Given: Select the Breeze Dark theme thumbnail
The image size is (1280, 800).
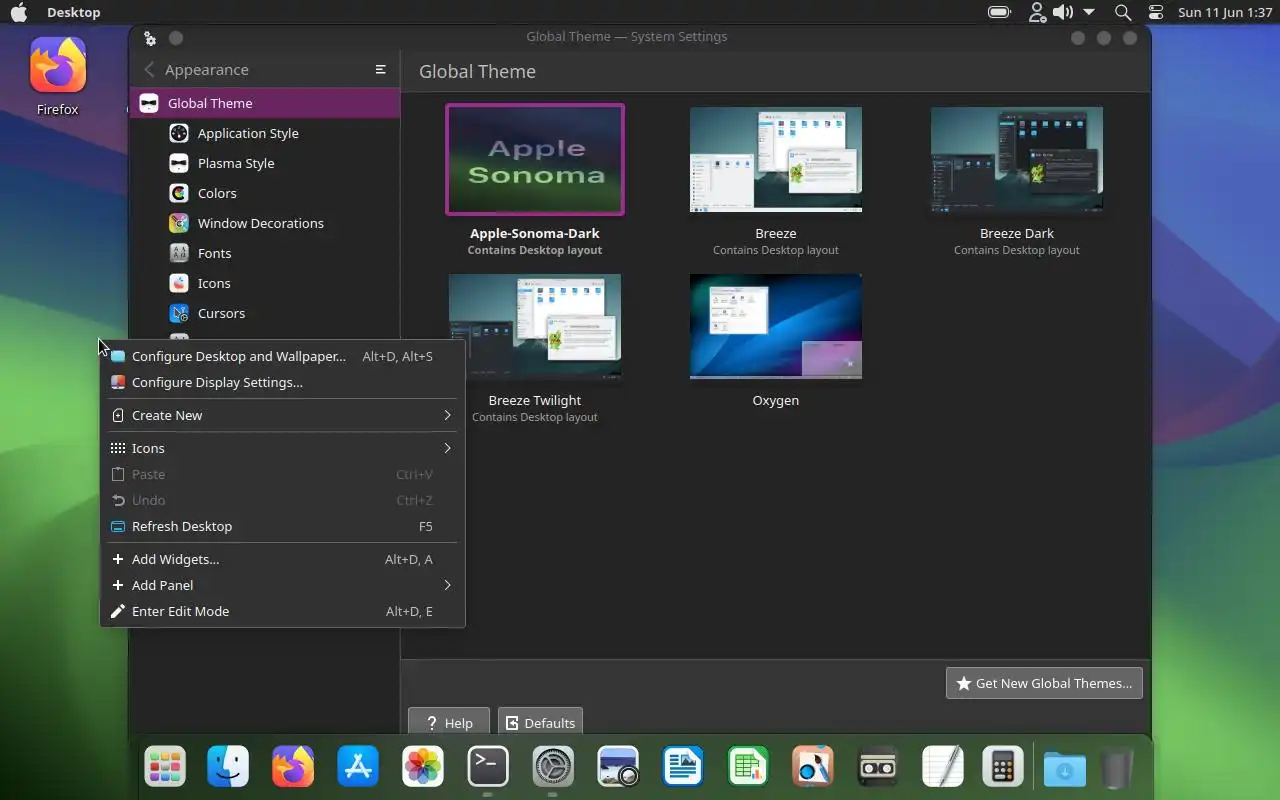Looking at the screenshot, I should click(1017, 160).
